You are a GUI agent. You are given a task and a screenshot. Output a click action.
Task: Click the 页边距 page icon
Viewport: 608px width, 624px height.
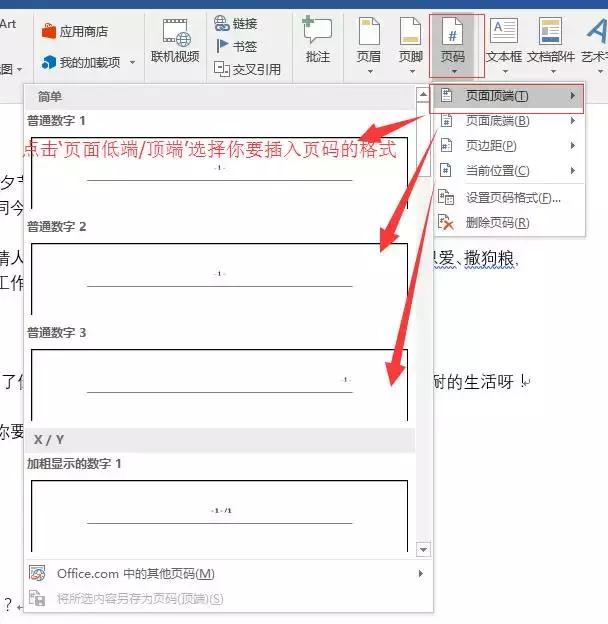(x=446, y=146)
